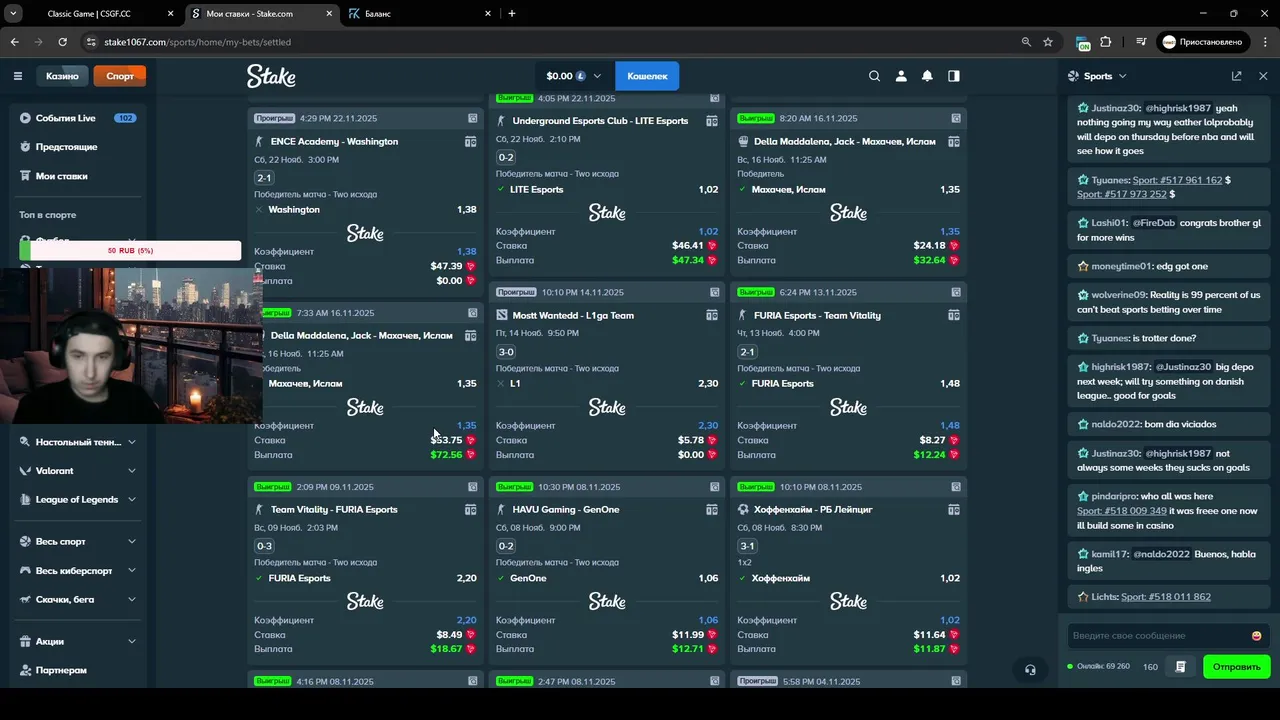
Task: Reload the page
Action: (63, 42)
